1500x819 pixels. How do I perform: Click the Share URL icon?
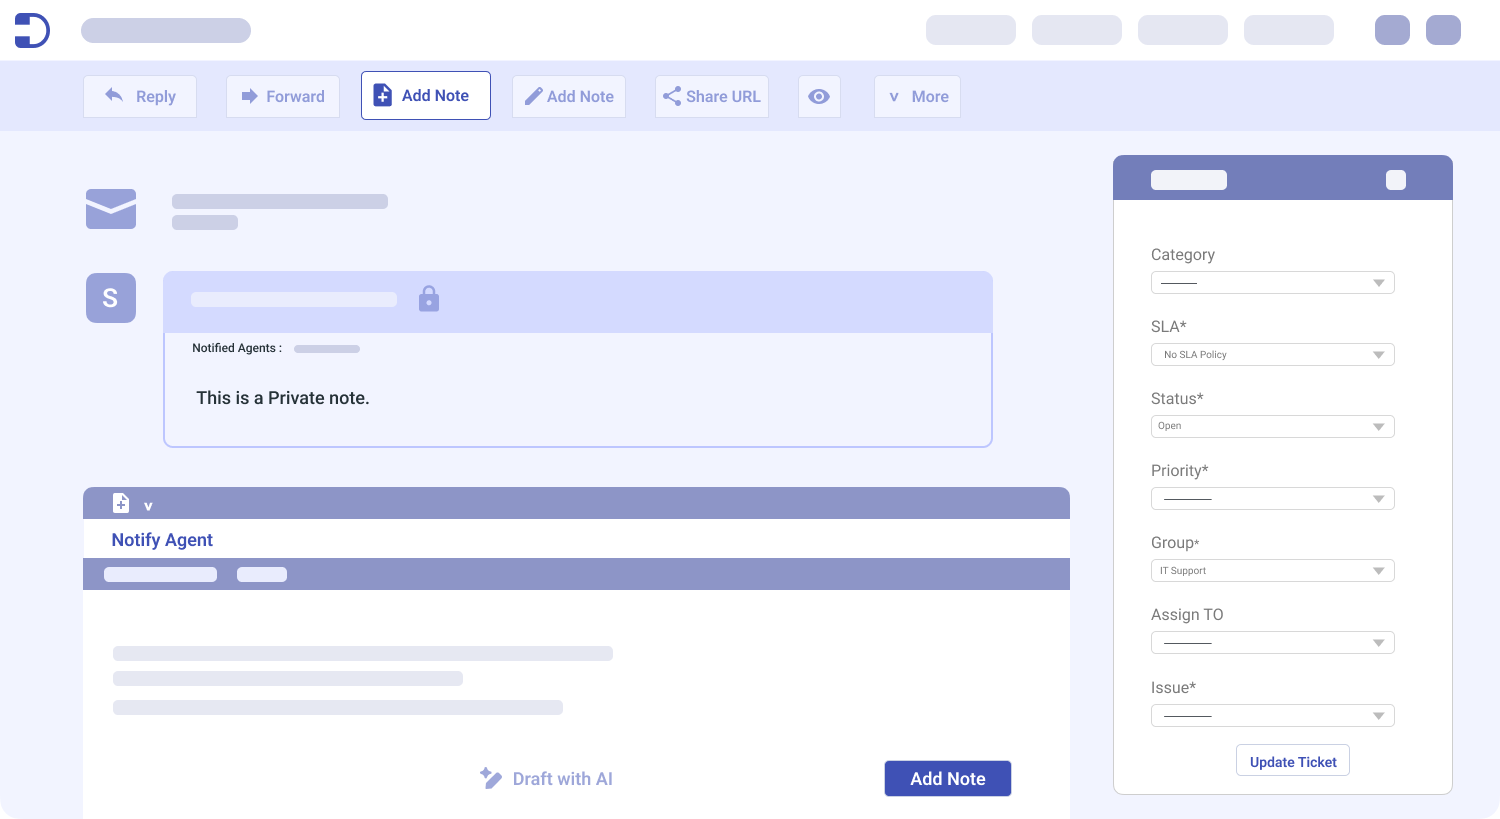[x=670, y=96]
